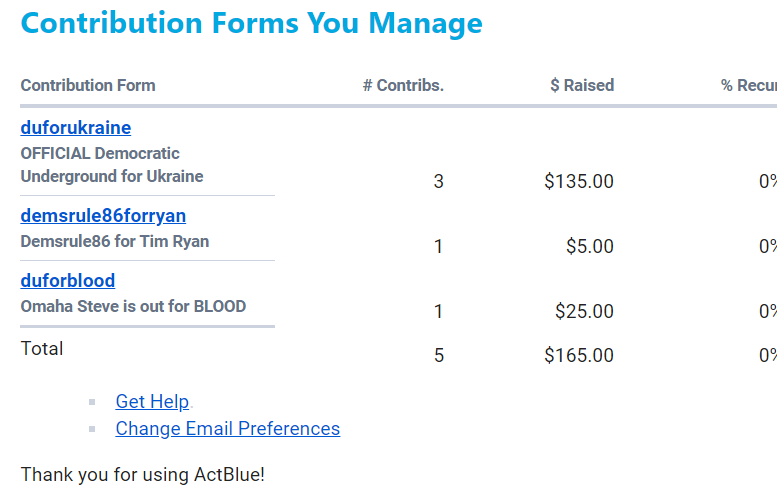Click Change Email Preferences link
Viewport: 777px width, 497px height.
click(227, 429)
